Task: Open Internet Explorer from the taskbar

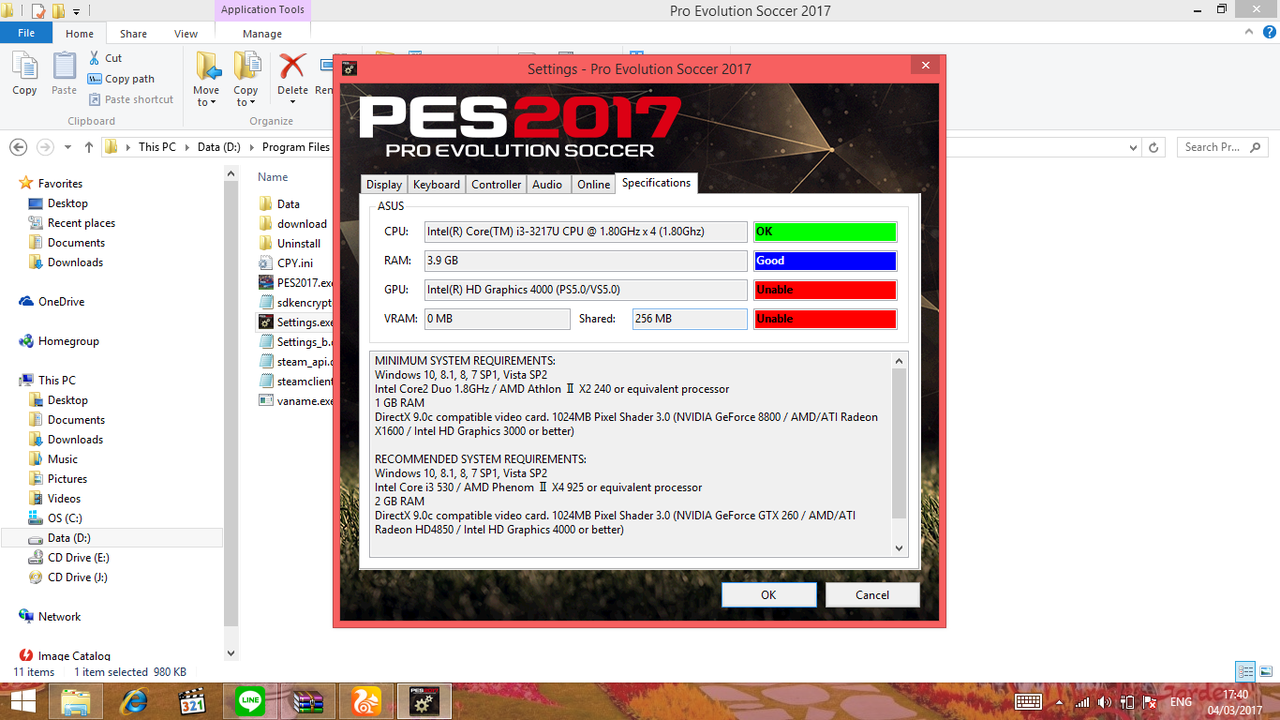Action: (133, 702)
